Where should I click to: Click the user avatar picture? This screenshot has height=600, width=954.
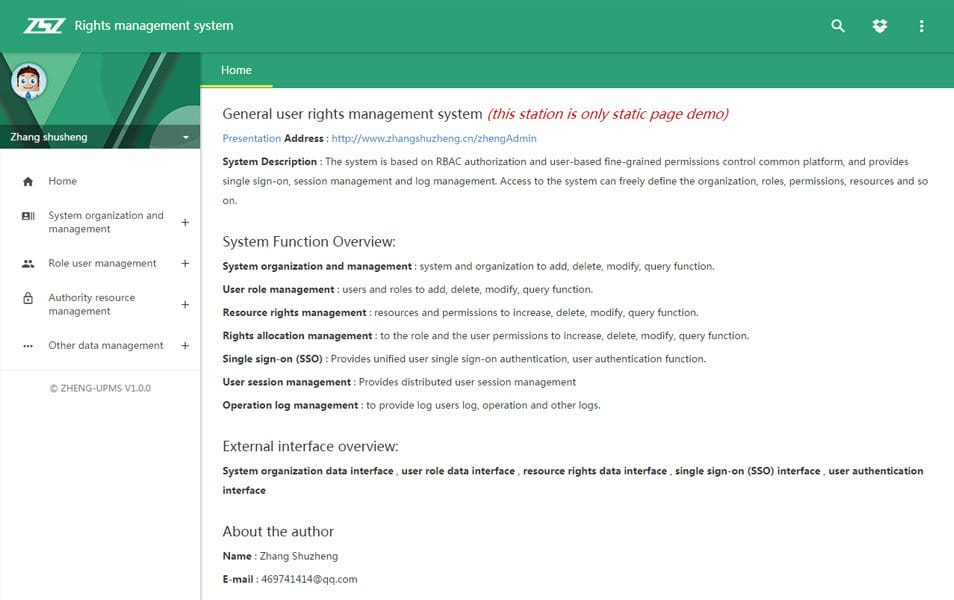(29, 82)
